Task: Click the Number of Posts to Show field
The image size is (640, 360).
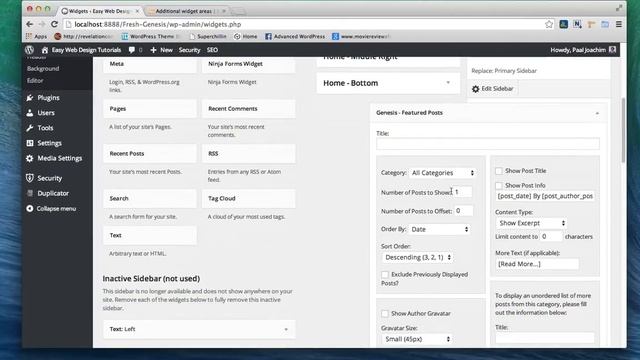Action: coord(463,192)
